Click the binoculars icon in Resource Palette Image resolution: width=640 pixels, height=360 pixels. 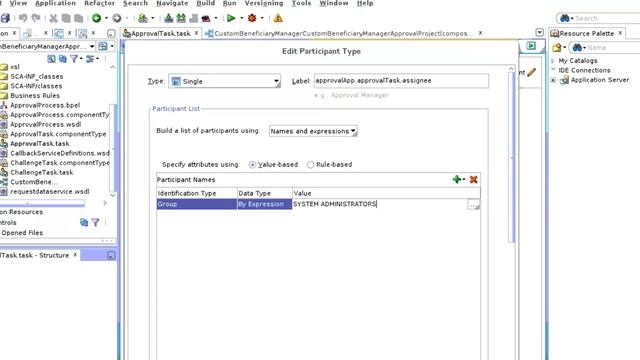(x=577, y=48)
